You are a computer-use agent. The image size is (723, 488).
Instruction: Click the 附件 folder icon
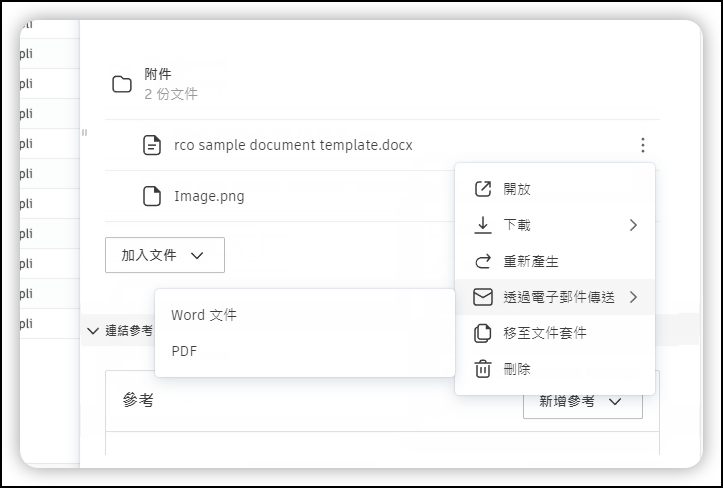click(x=122, y=84)
